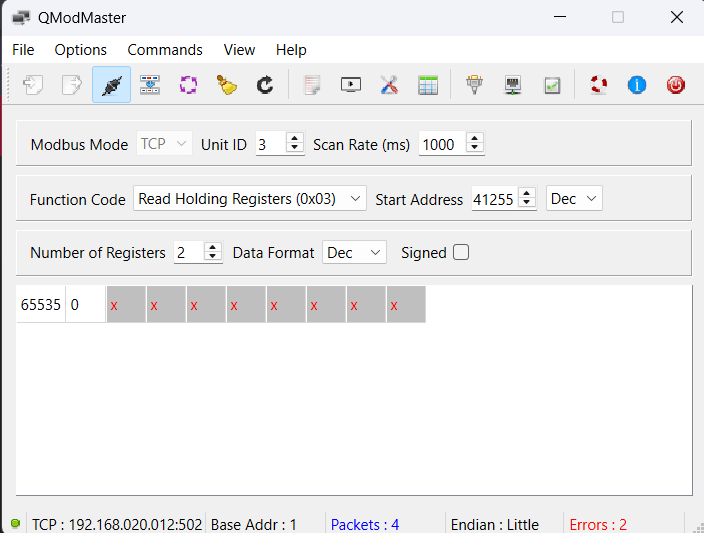Click the QModMaster title bar icon

point(21,18)
